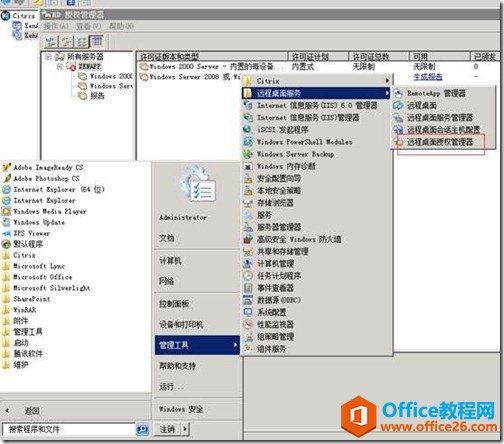Click the 搜索程序和文件 search box
Image resolution: width=504 pixels, height=444 pixels.
(68, 429)
